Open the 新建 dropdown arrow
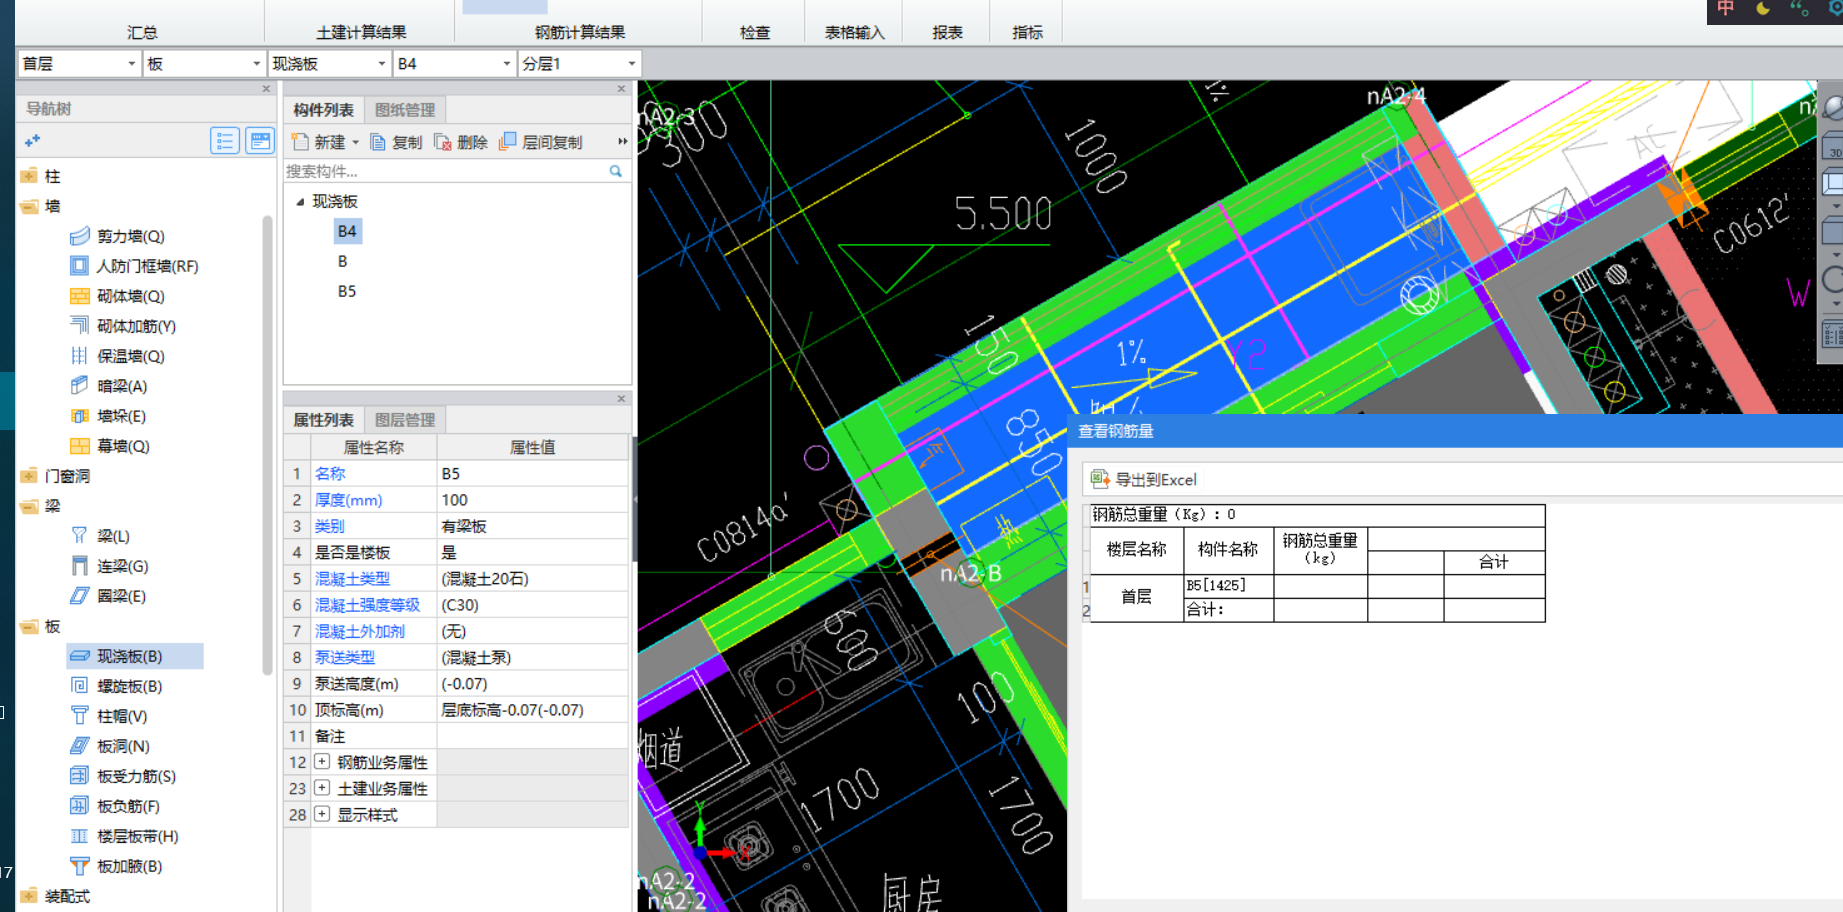The height and width of the screenshot is (912, 1843). pos(355,143)
